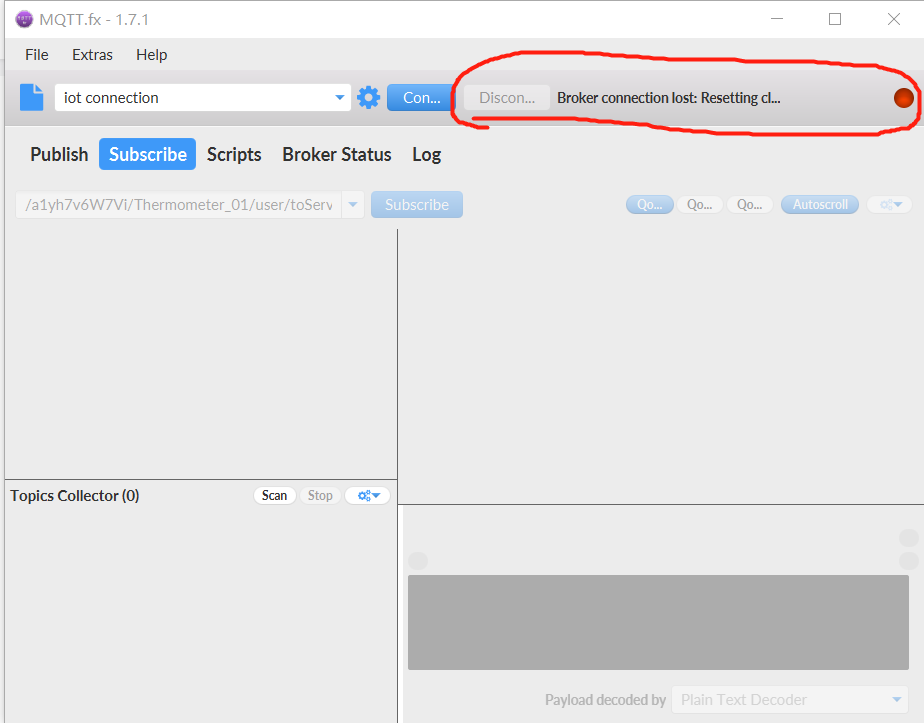The image size is (924, 723).
Task: Click the Subscribe button beside topic field
Action: [417, 204]
